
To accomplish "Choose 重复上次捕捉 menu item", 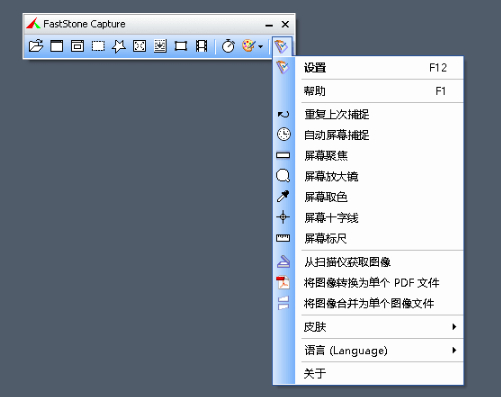I will pos(368,114).
